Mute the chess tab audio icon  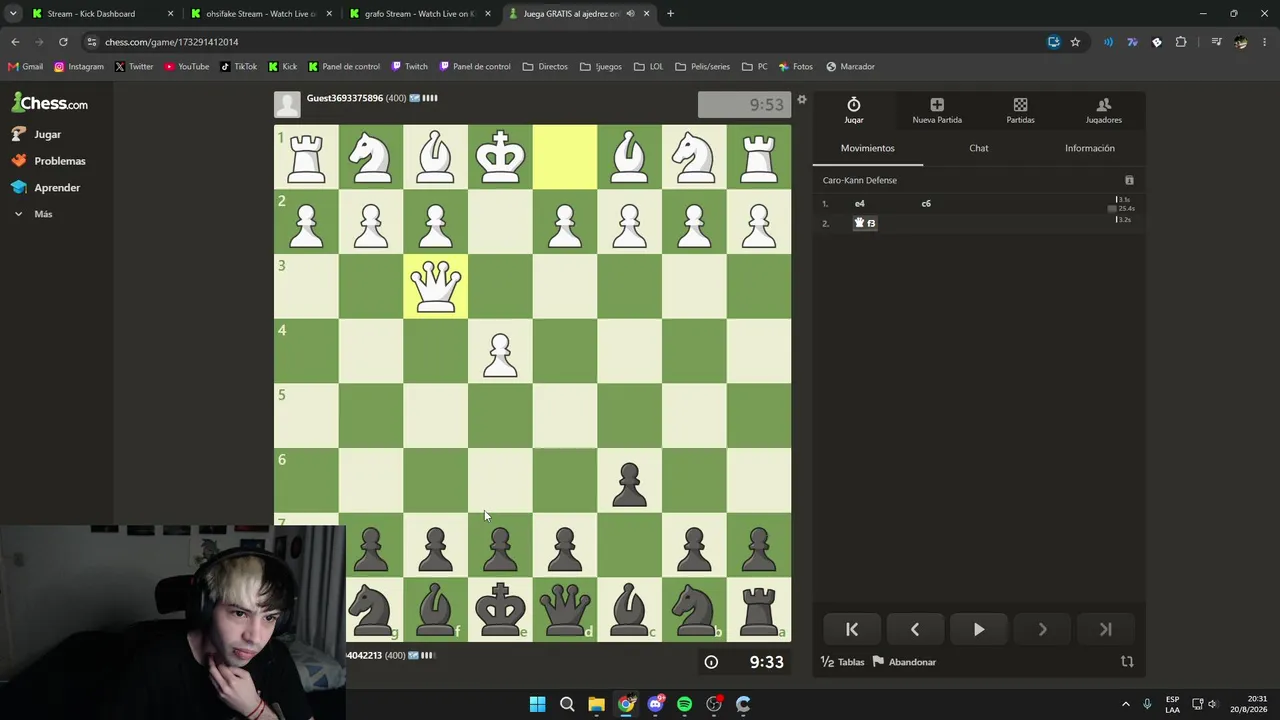click(x=629, y=14)
